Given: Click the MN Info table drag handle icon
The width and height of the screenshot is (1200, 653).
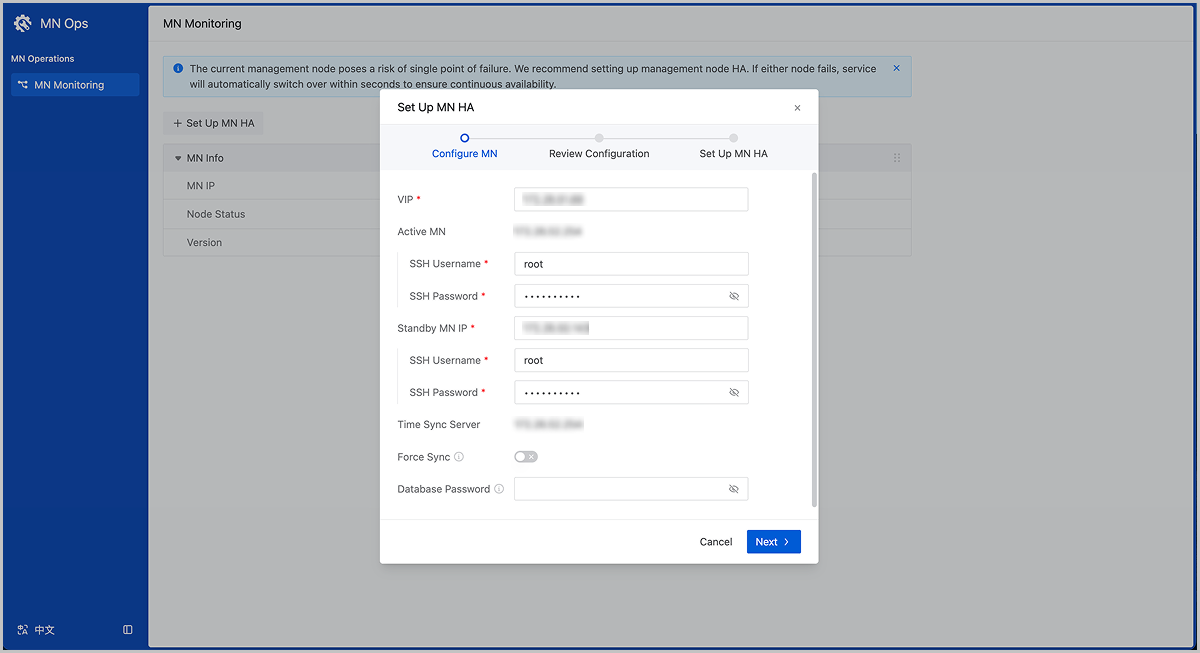Looking at the screenshot, I should pyautogui.click(x=897, y=158).
